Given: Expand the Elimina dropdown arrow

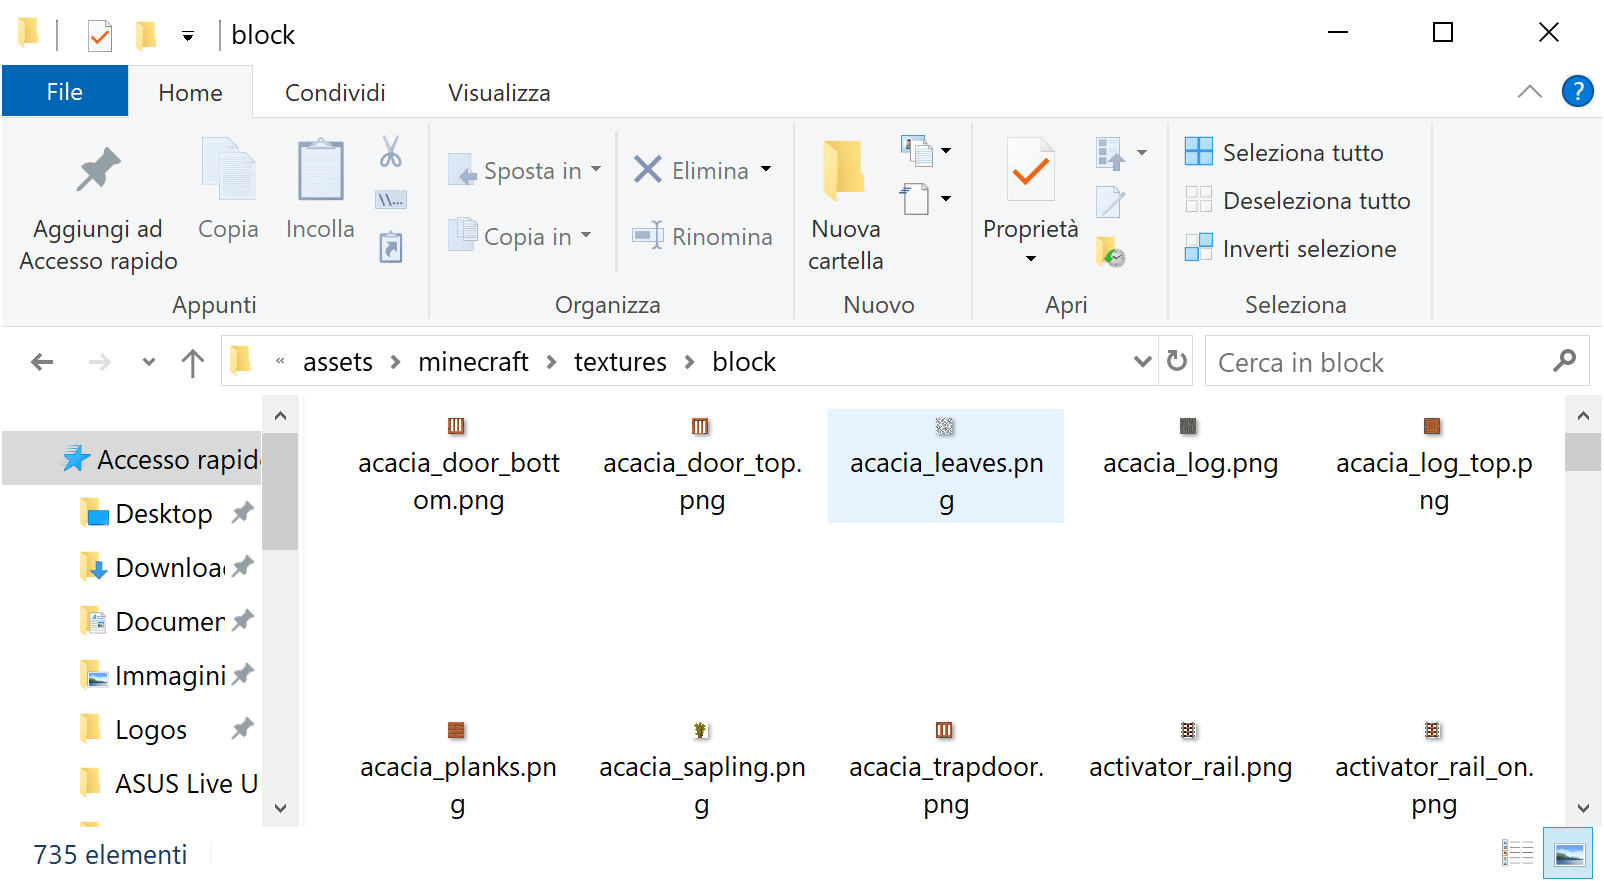Looking at the screenshot, I should click(x=766, y=169).
